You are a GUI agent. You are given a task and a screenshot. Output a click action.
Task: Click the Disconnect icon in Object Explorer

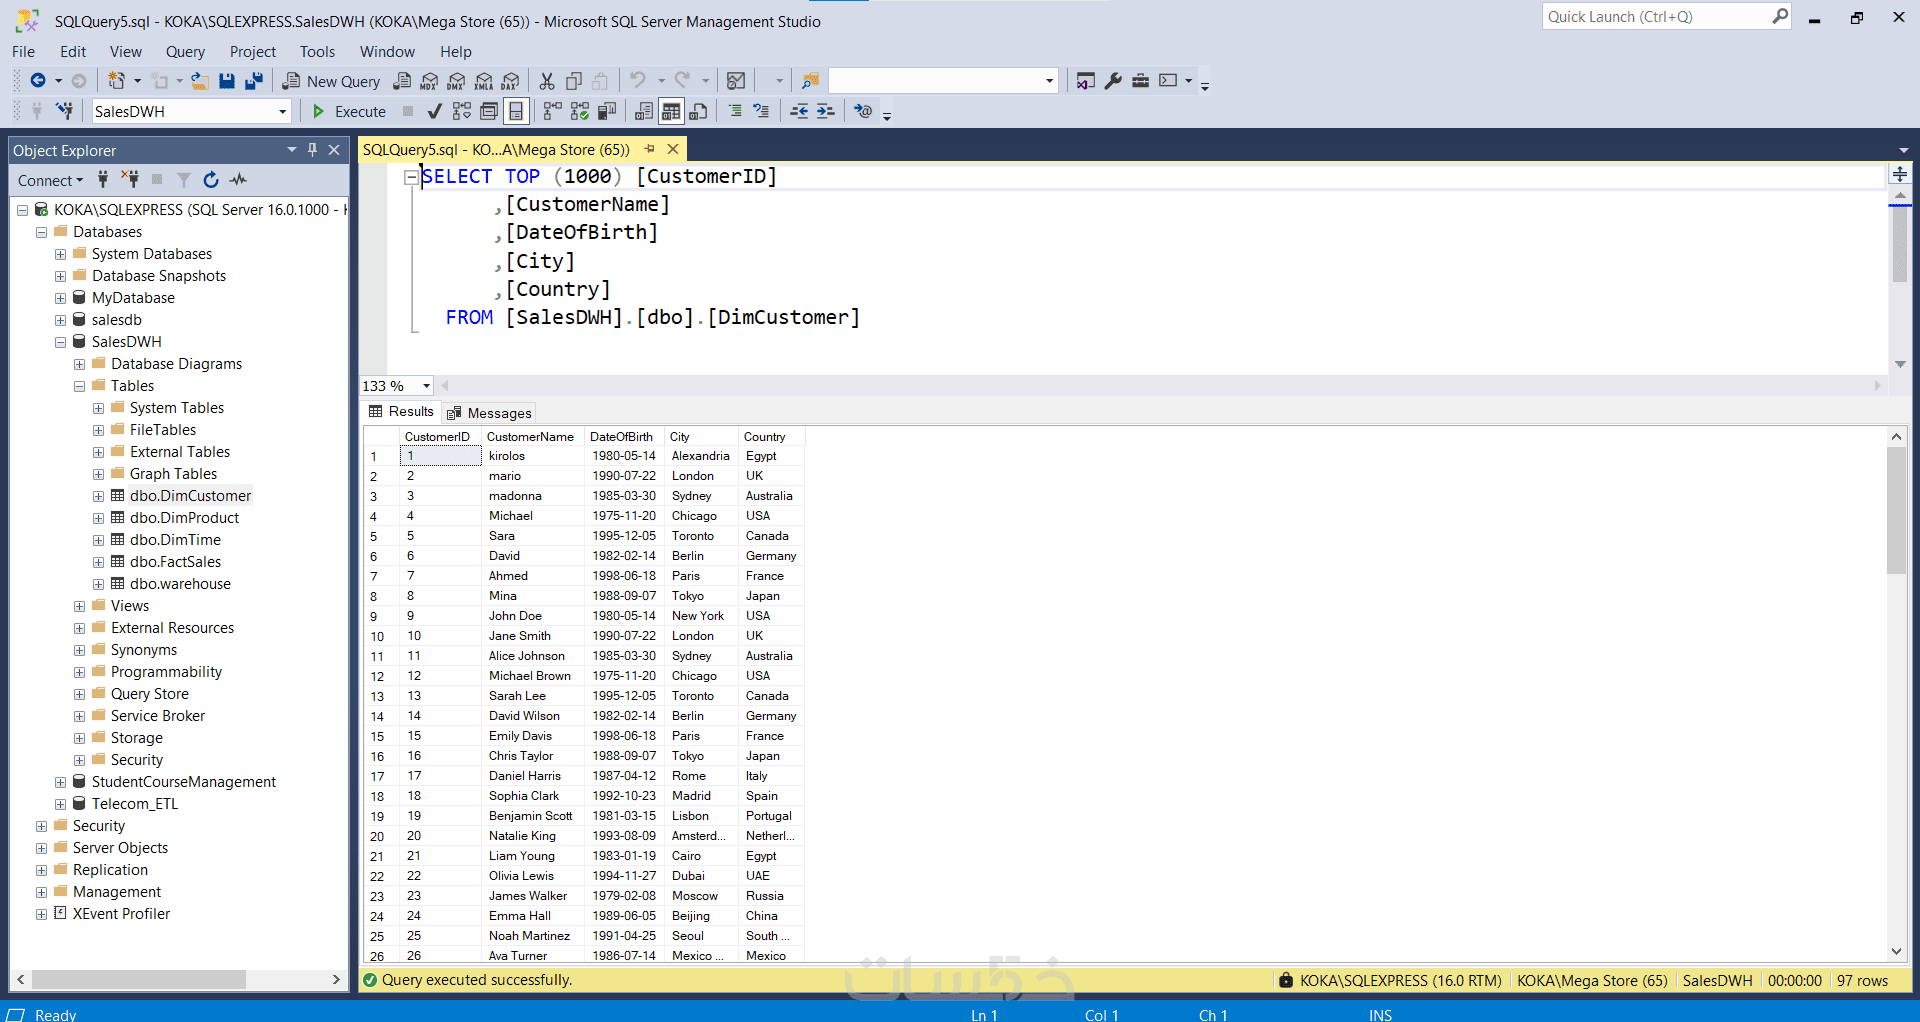[130, 180]
